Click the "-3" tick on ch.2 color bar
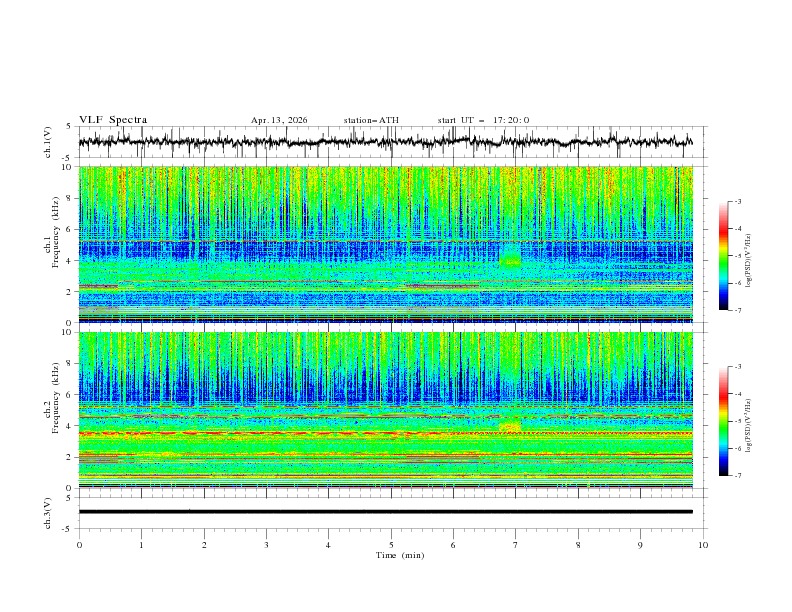 (737, 367)
